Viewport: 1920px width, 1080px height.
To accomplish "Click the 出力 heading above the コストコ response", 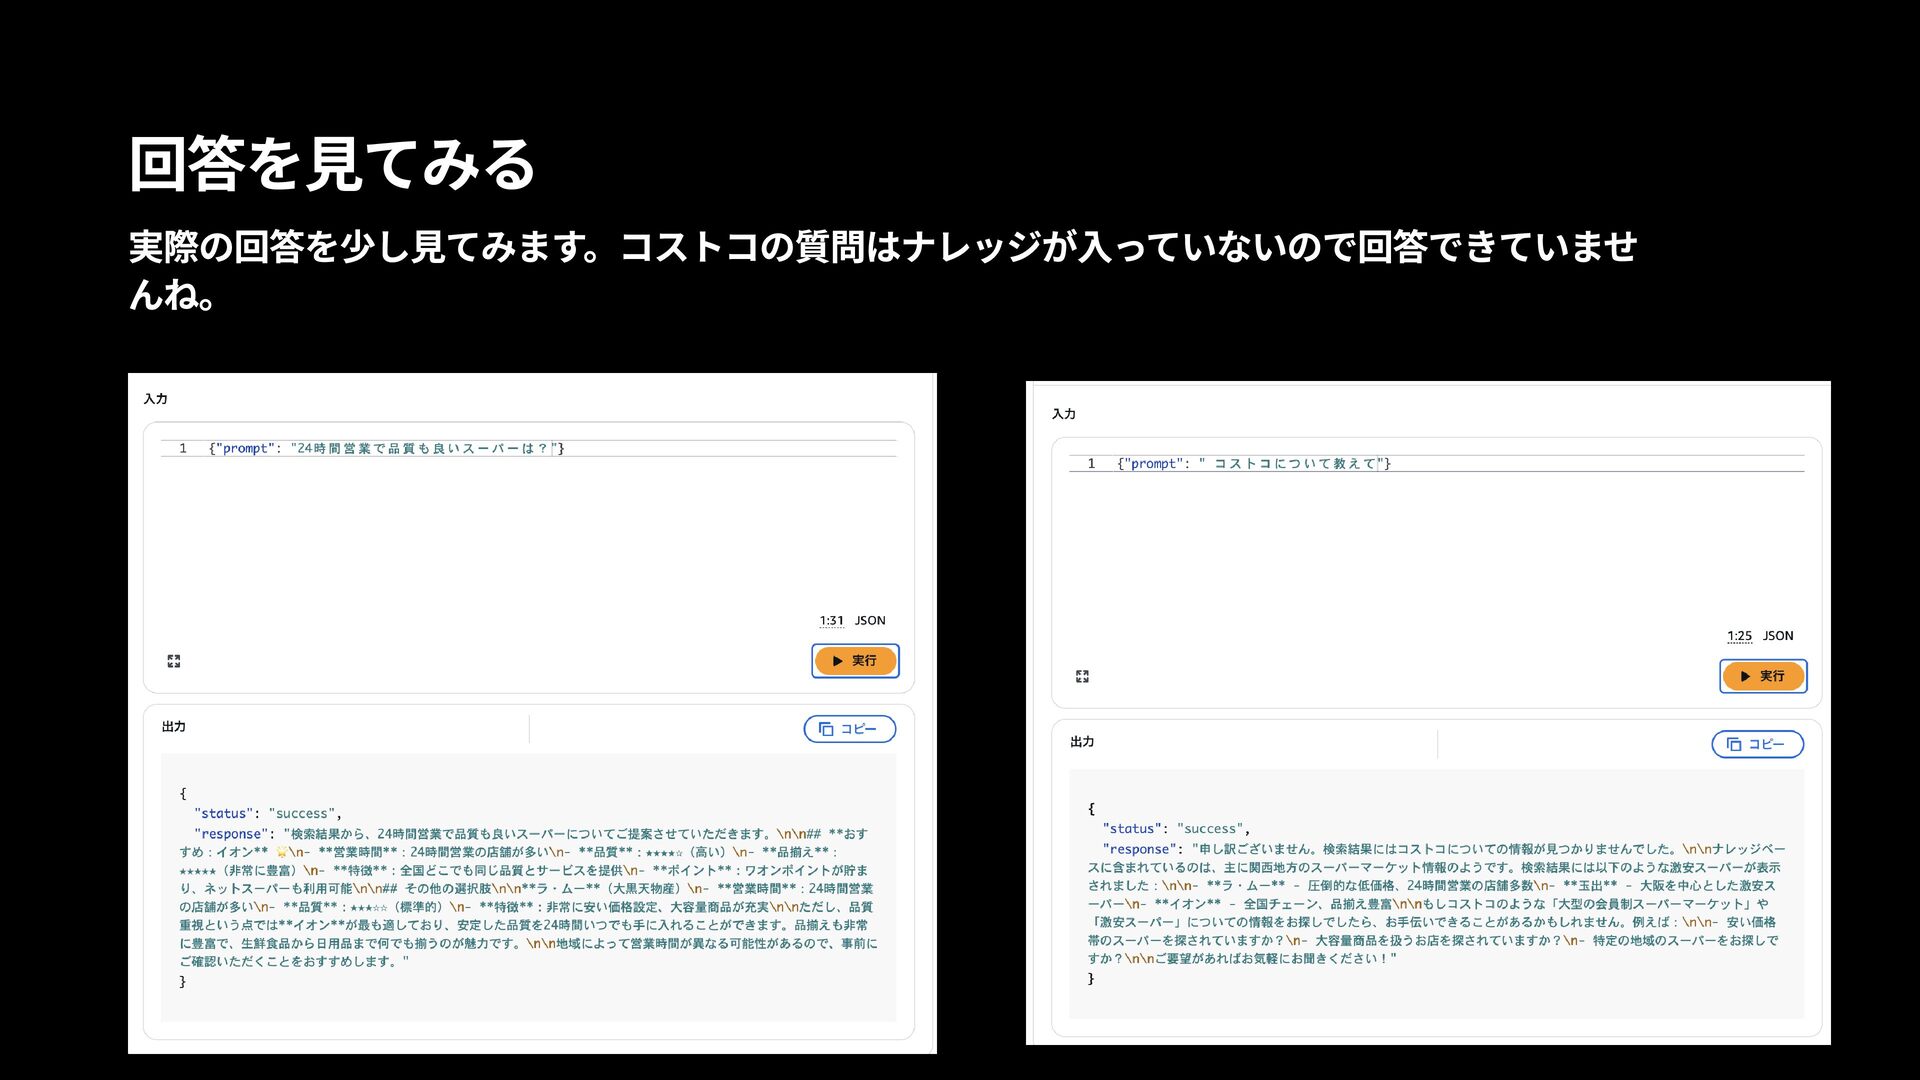I will pos(1082,742).
